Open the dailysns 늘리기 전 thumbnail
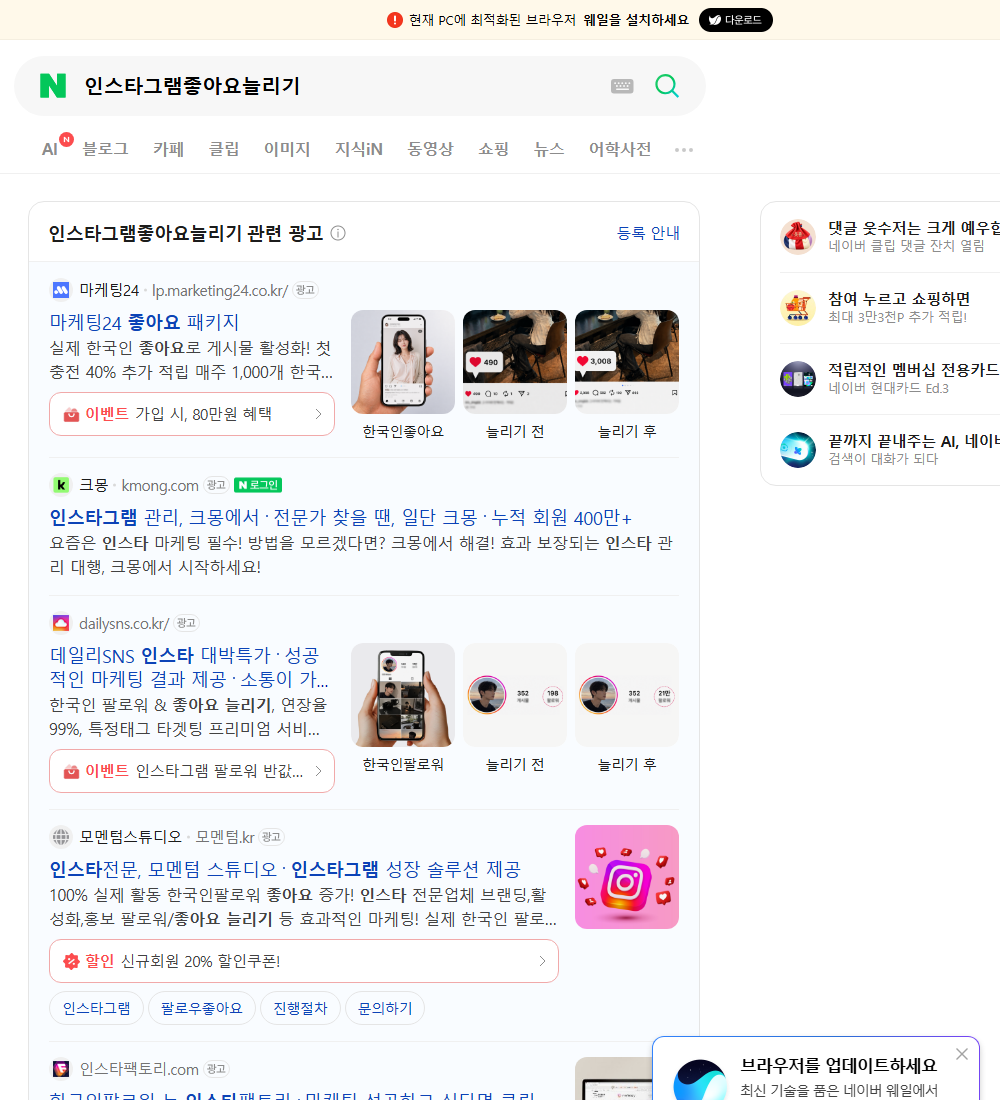 (515, 695)
